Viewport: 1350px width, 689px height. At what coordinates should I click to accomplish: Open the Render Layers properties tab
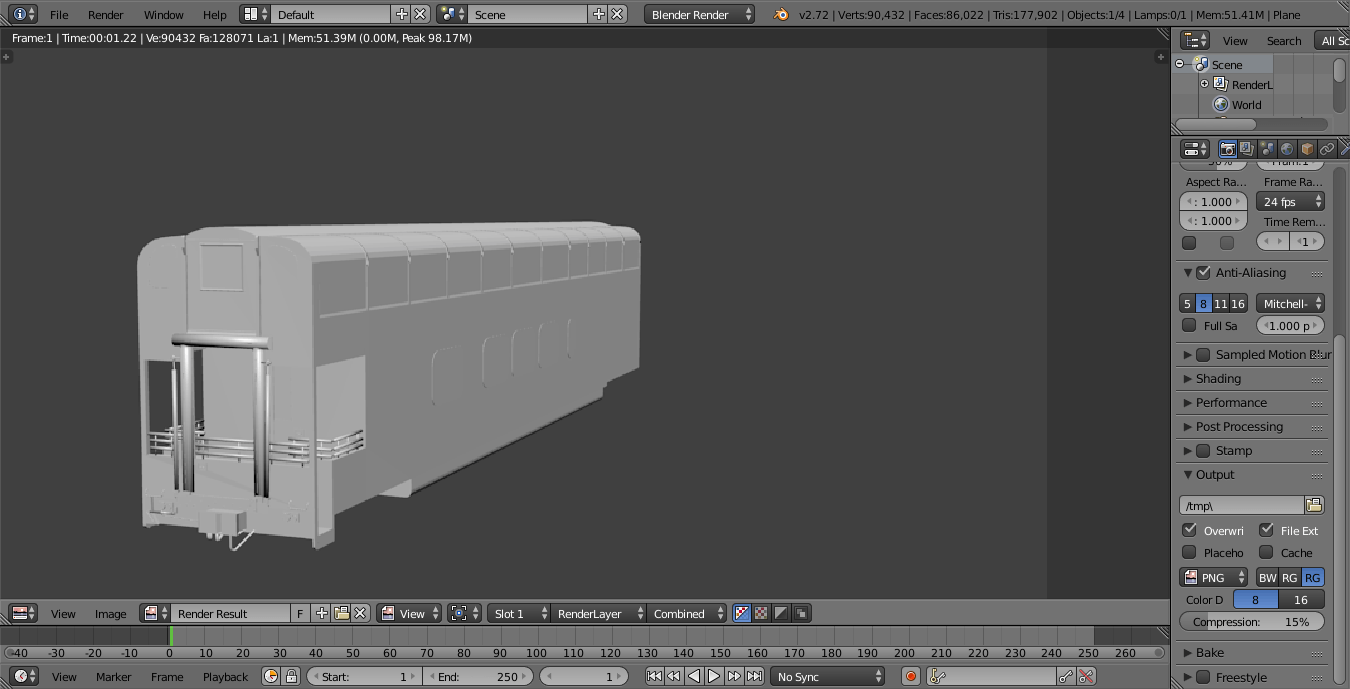(1247, 149)
